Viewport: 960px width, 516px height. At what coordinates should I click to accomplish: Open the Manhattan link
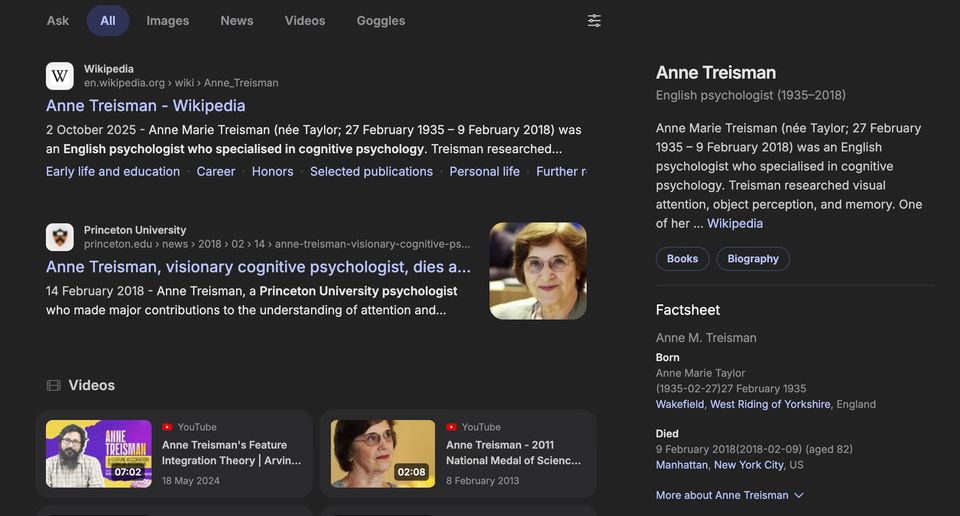pos(681,465)
